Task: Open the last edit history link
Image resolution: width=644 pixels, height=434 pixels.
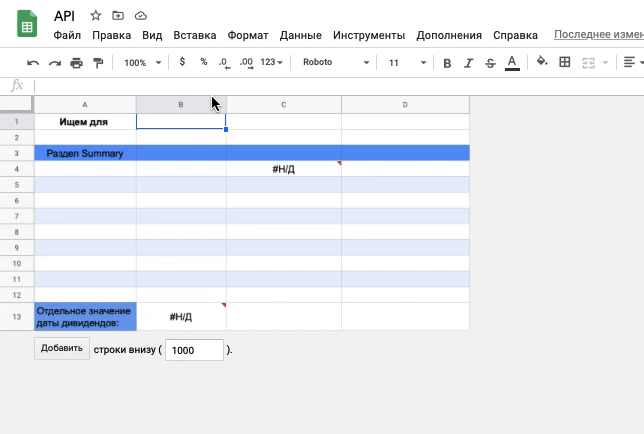Action: pos(599,34)
